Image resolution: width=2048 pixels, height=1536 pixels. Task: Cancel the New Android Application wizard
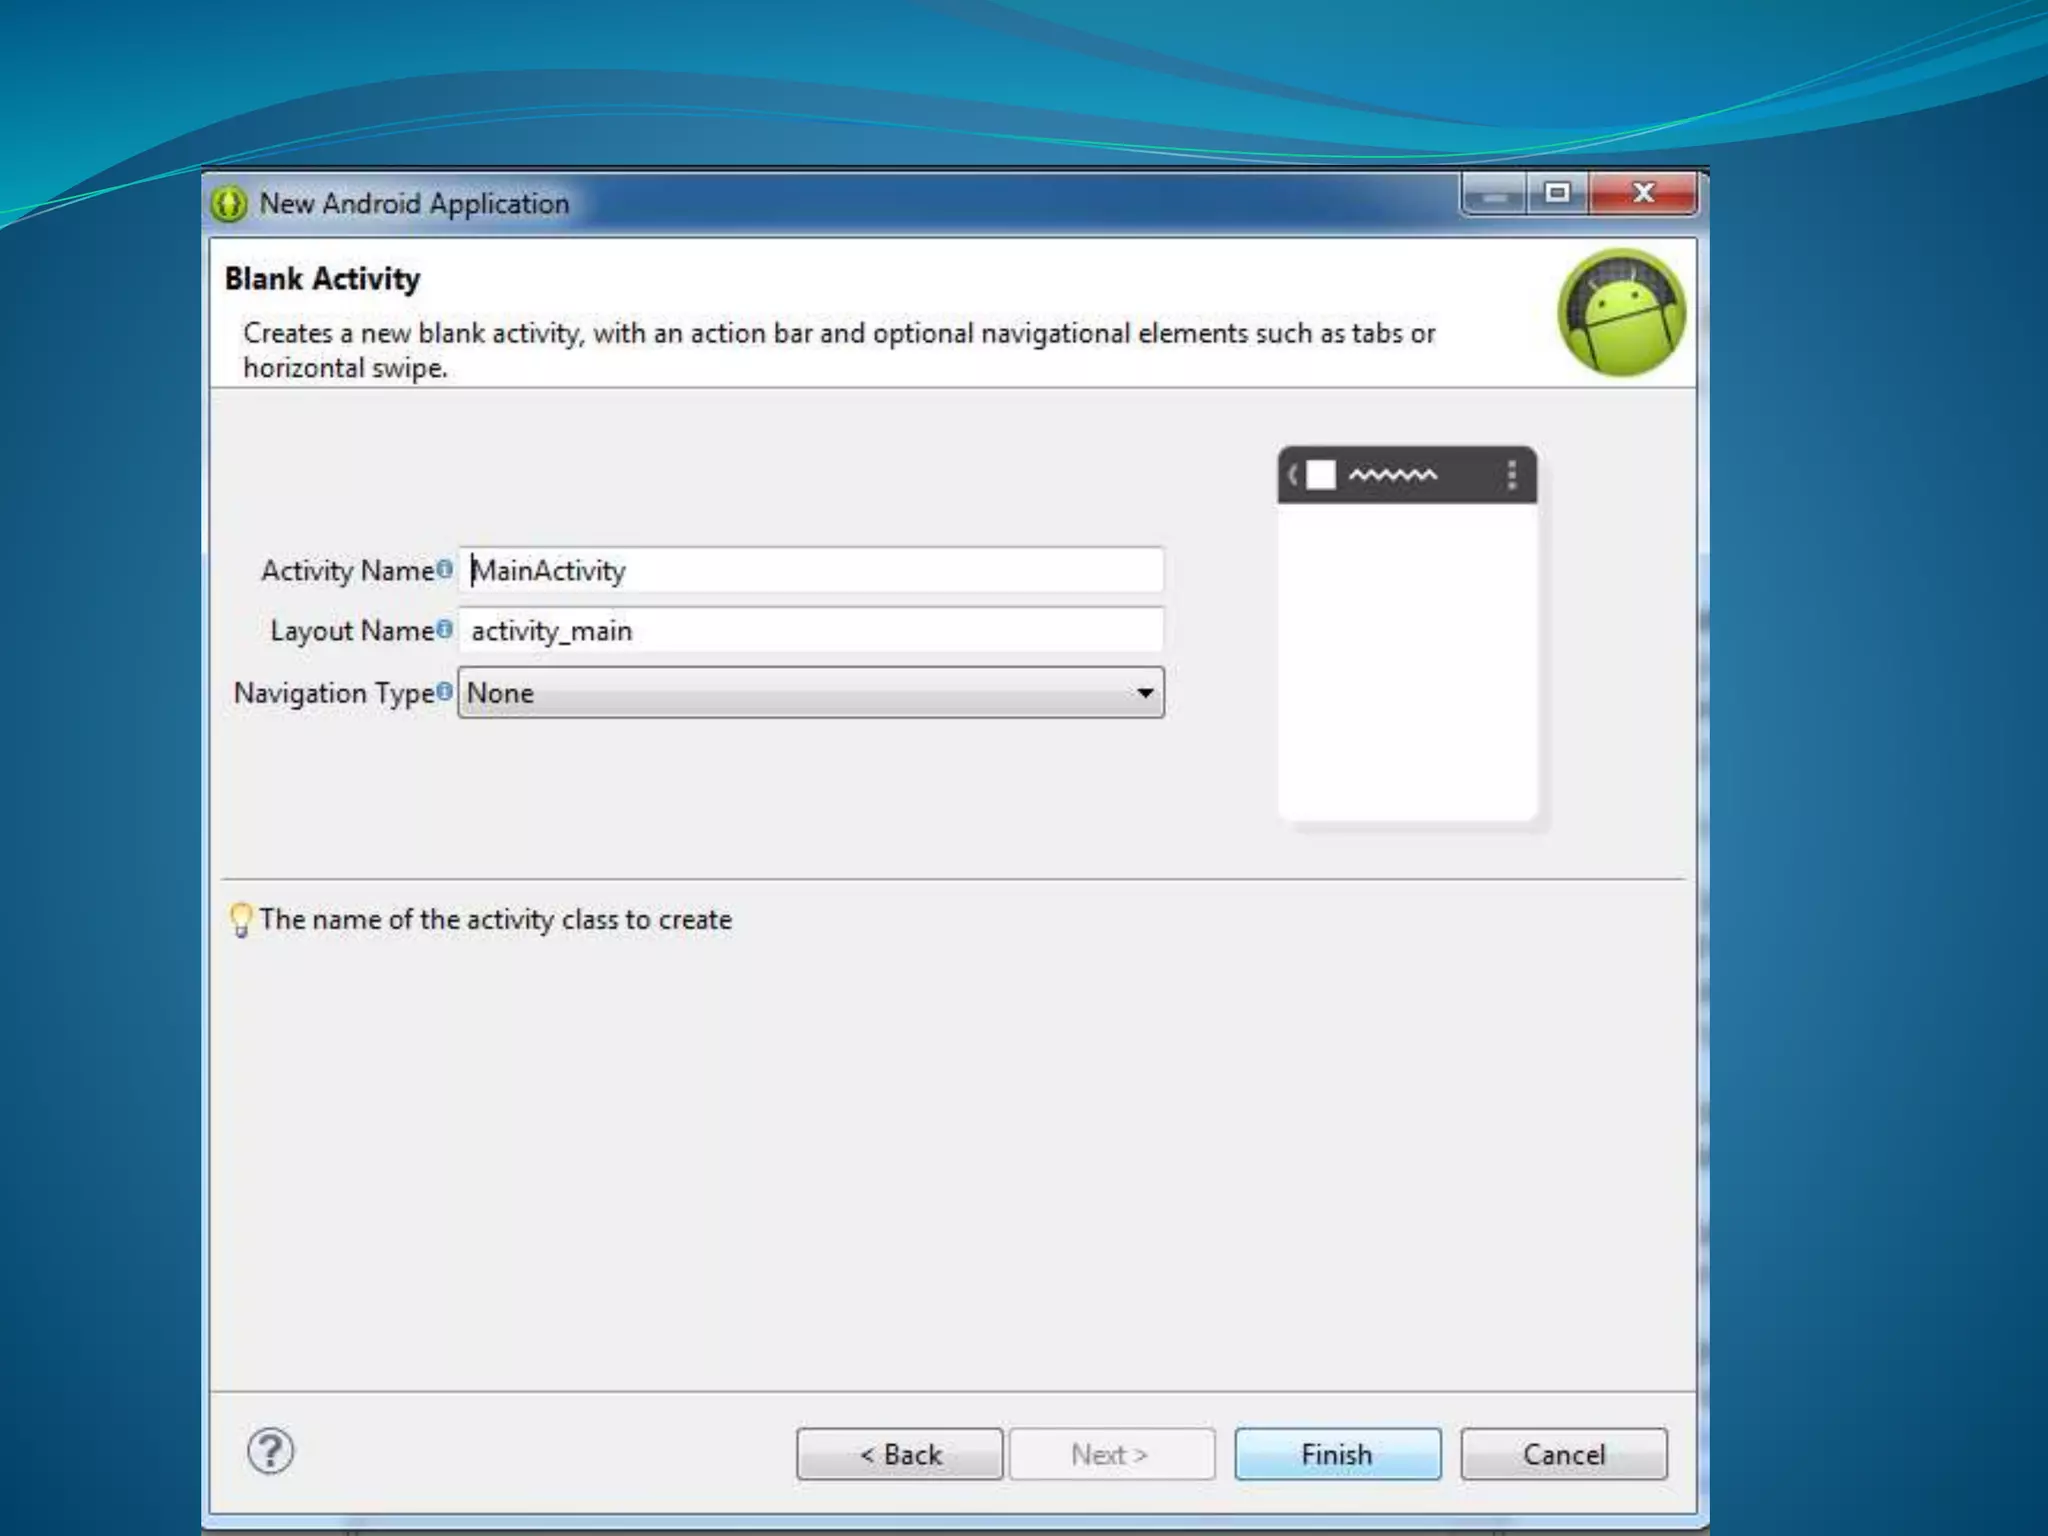point(1563,1454)
